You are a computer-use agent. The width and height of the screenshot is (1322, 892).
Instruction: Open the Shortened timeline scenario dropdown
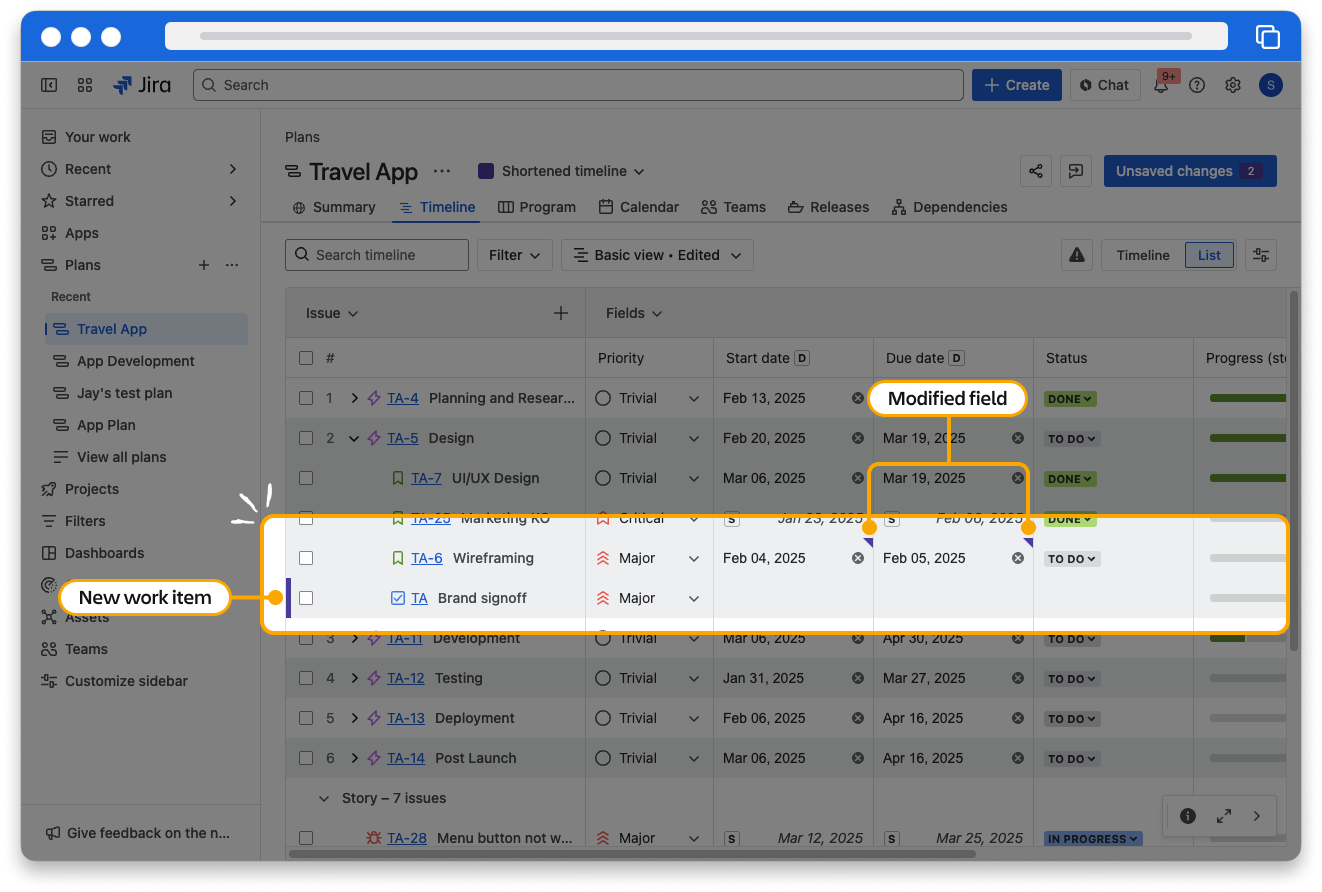click(562, 171)
